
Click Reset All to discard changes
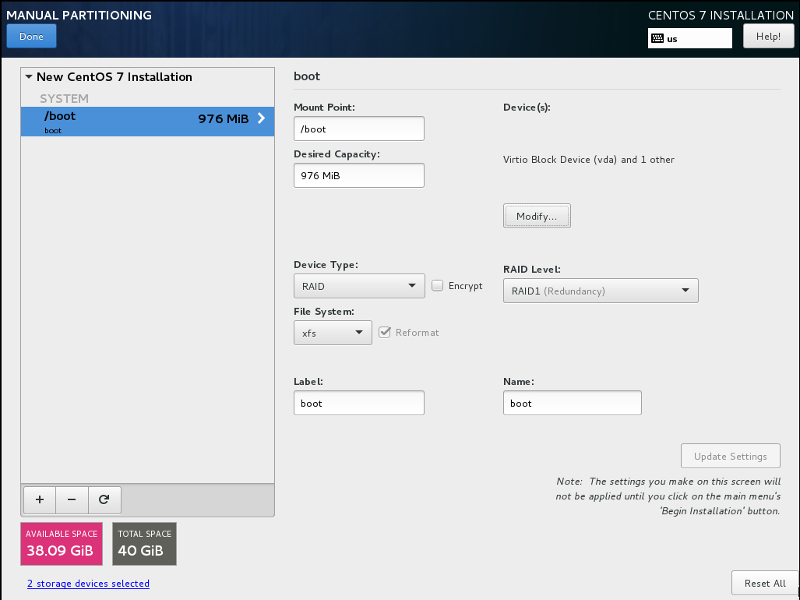click(x=764, y=583)
